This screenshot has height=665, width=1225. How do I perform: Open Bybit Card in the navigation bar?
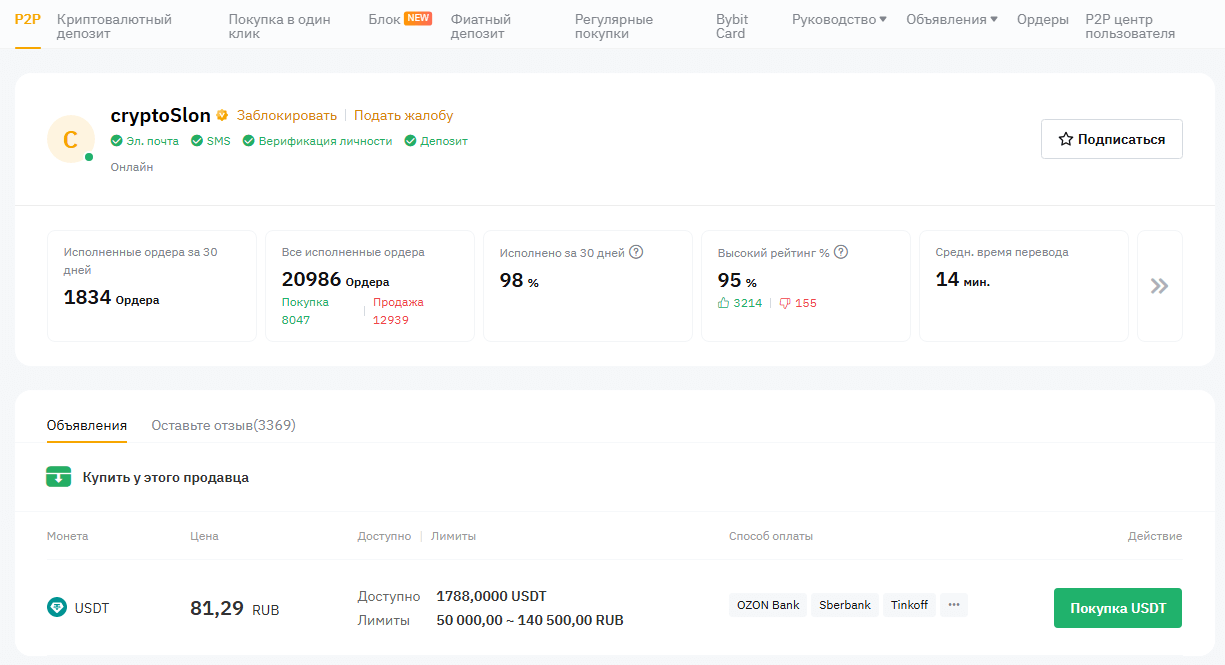click(732, 26)
